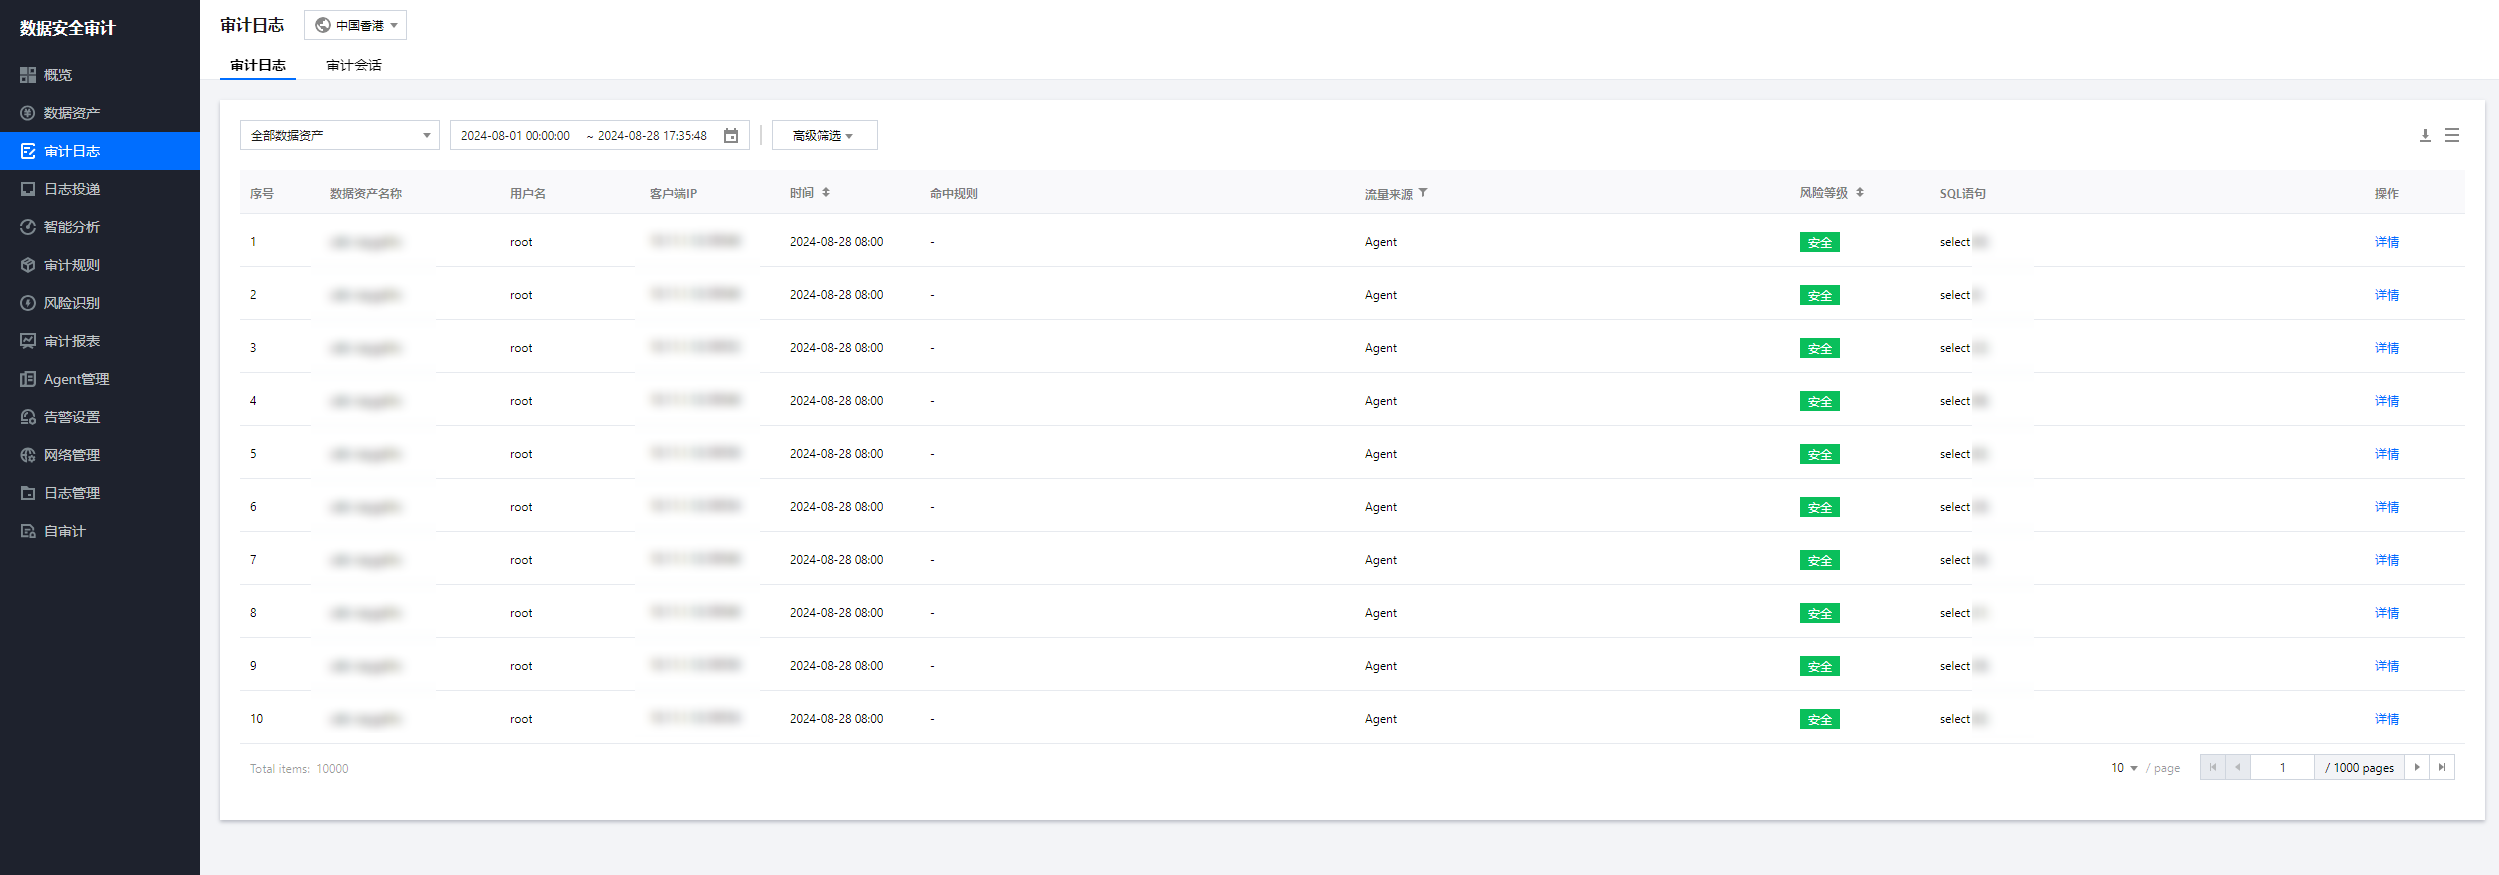Open 日志投递 in the sidebar menu
Screen dimensions: 2499x875
(x=100, y=189)
